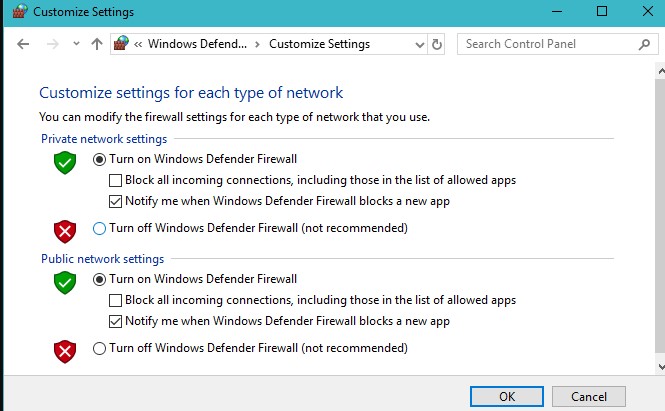Click the Customize Settings breadcrumb
This screenshot has height=411, width=665.
[319, 44]
